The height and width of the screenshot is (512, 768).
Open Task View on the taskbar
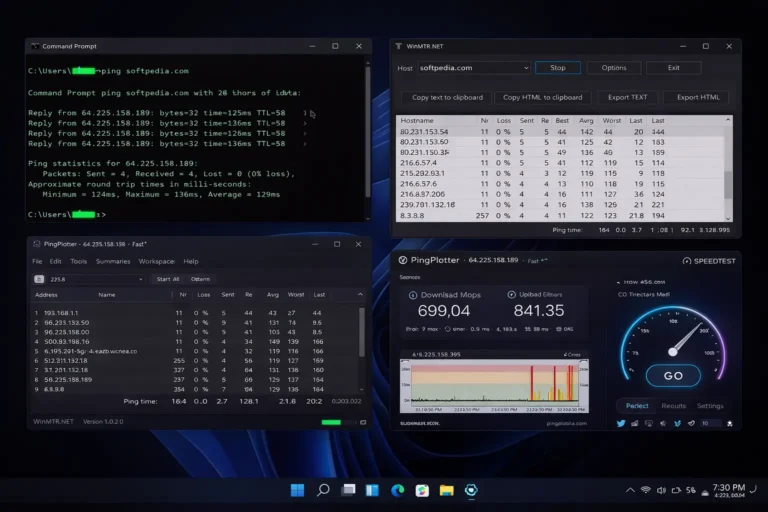point(348,490)
